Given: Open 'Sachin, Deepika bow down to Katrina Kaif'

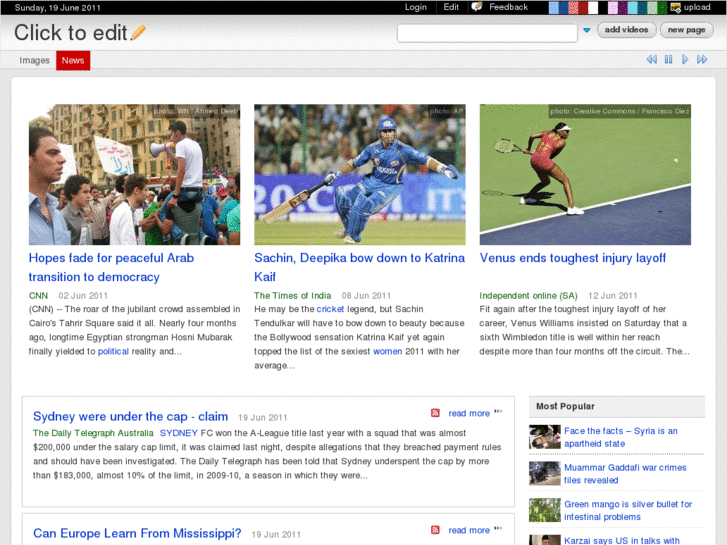Looking at the screenshot, I should pos(359,267).
